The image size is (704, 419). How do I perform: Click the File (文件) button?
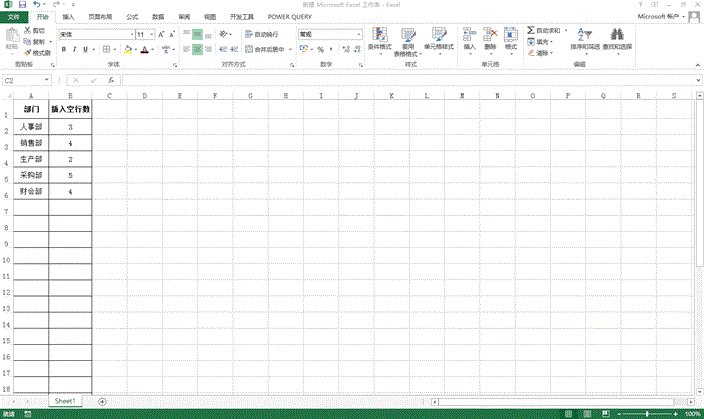13,17
